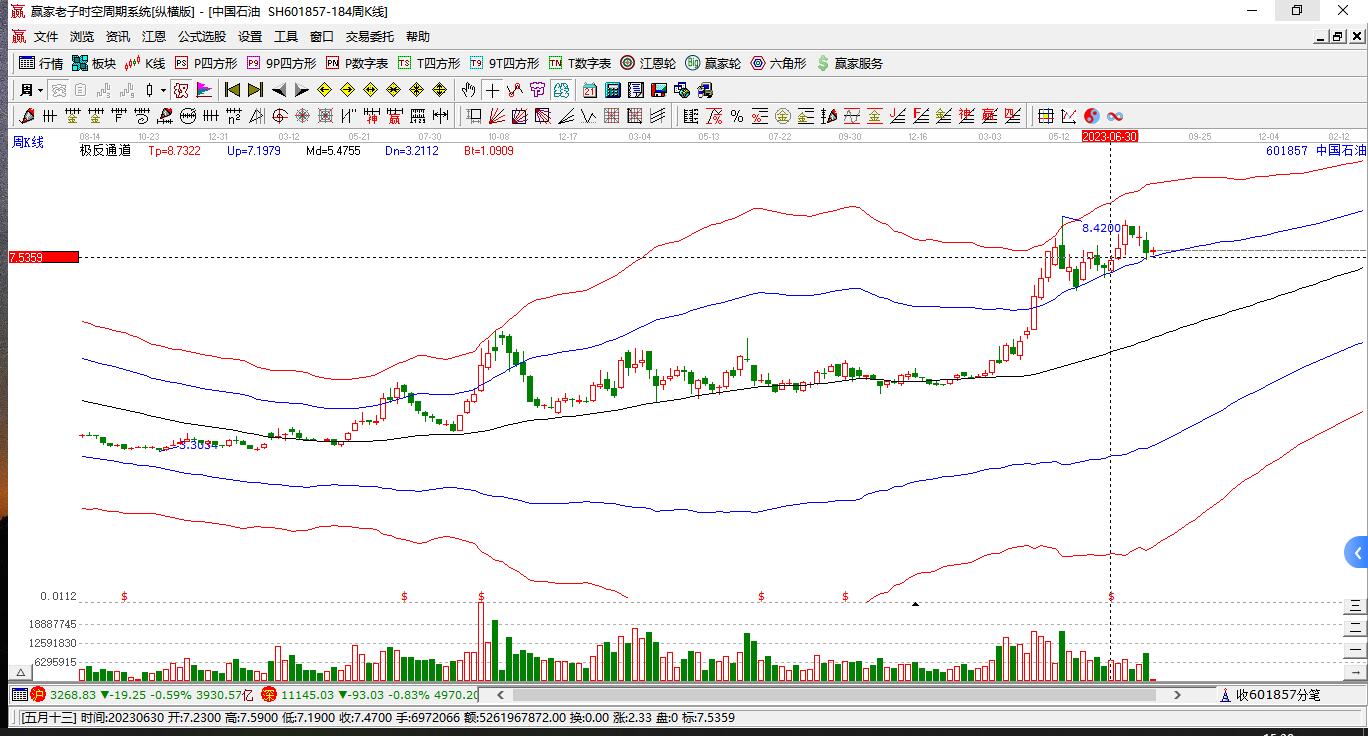The width and height of the screenshot is (1368, 736).
Task: Open the P数字表 tool
Action: click(x=357, y=63)
